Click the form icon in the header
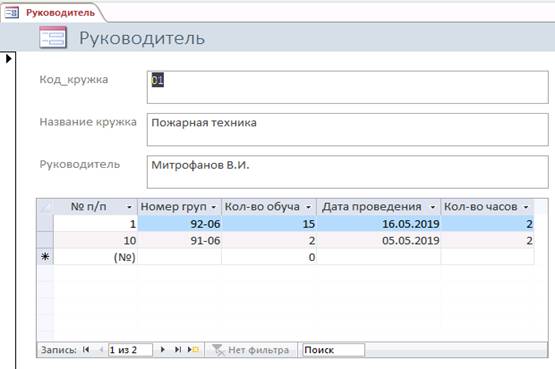This screenshot has width=555, height=369. click(53, 37)
